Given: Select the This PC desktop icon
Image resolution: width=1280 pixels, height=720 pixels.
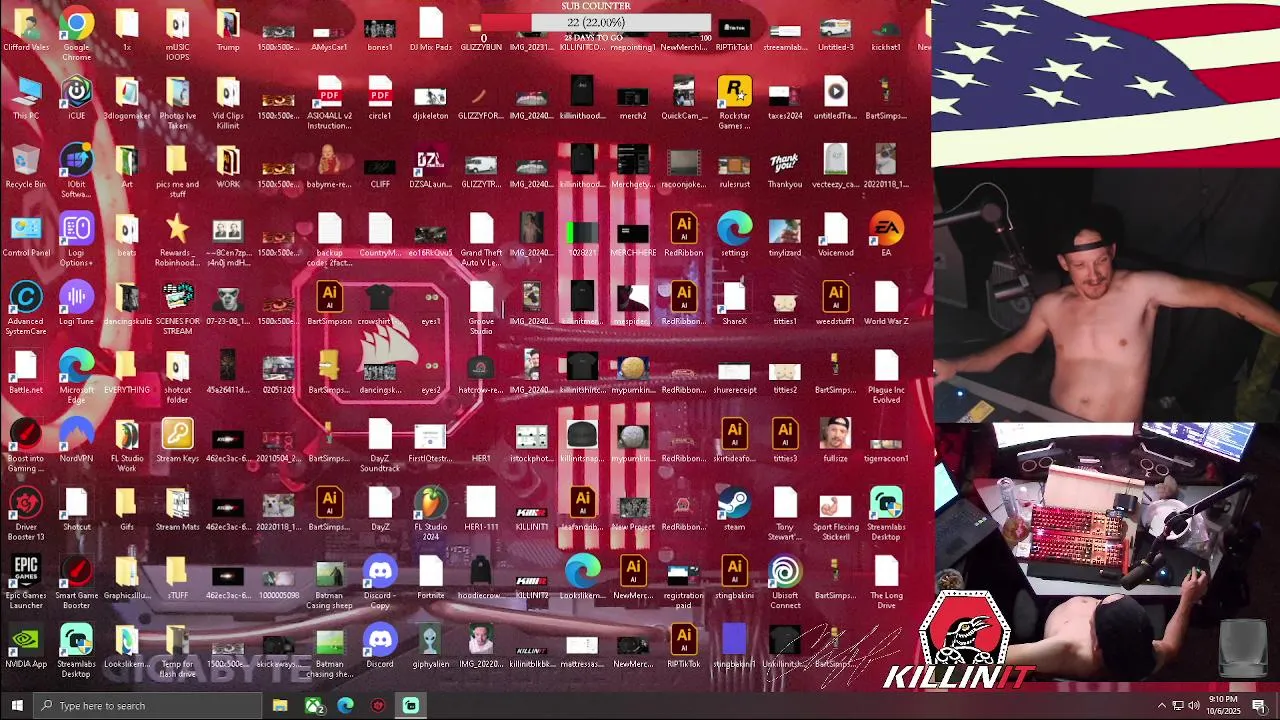Looking at the screenshot, I should pos(25,92).
